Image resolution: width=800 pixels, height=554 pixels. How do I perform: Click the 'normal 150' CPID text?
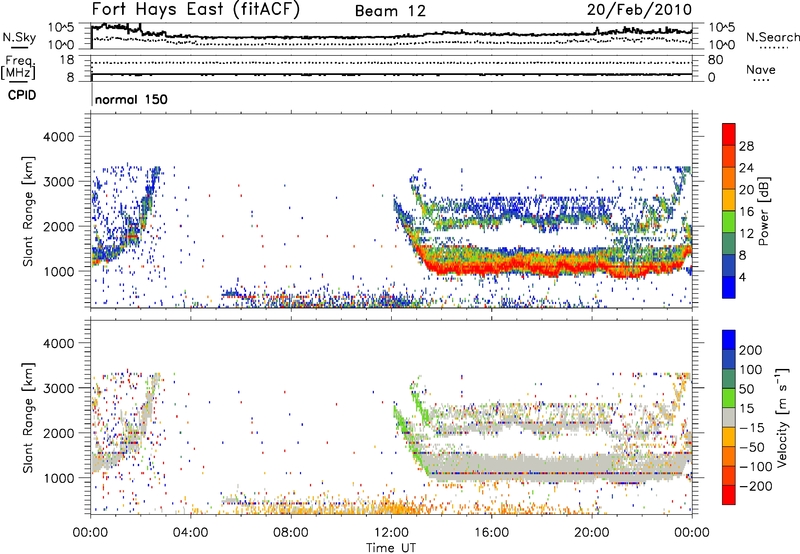point(131,99)
